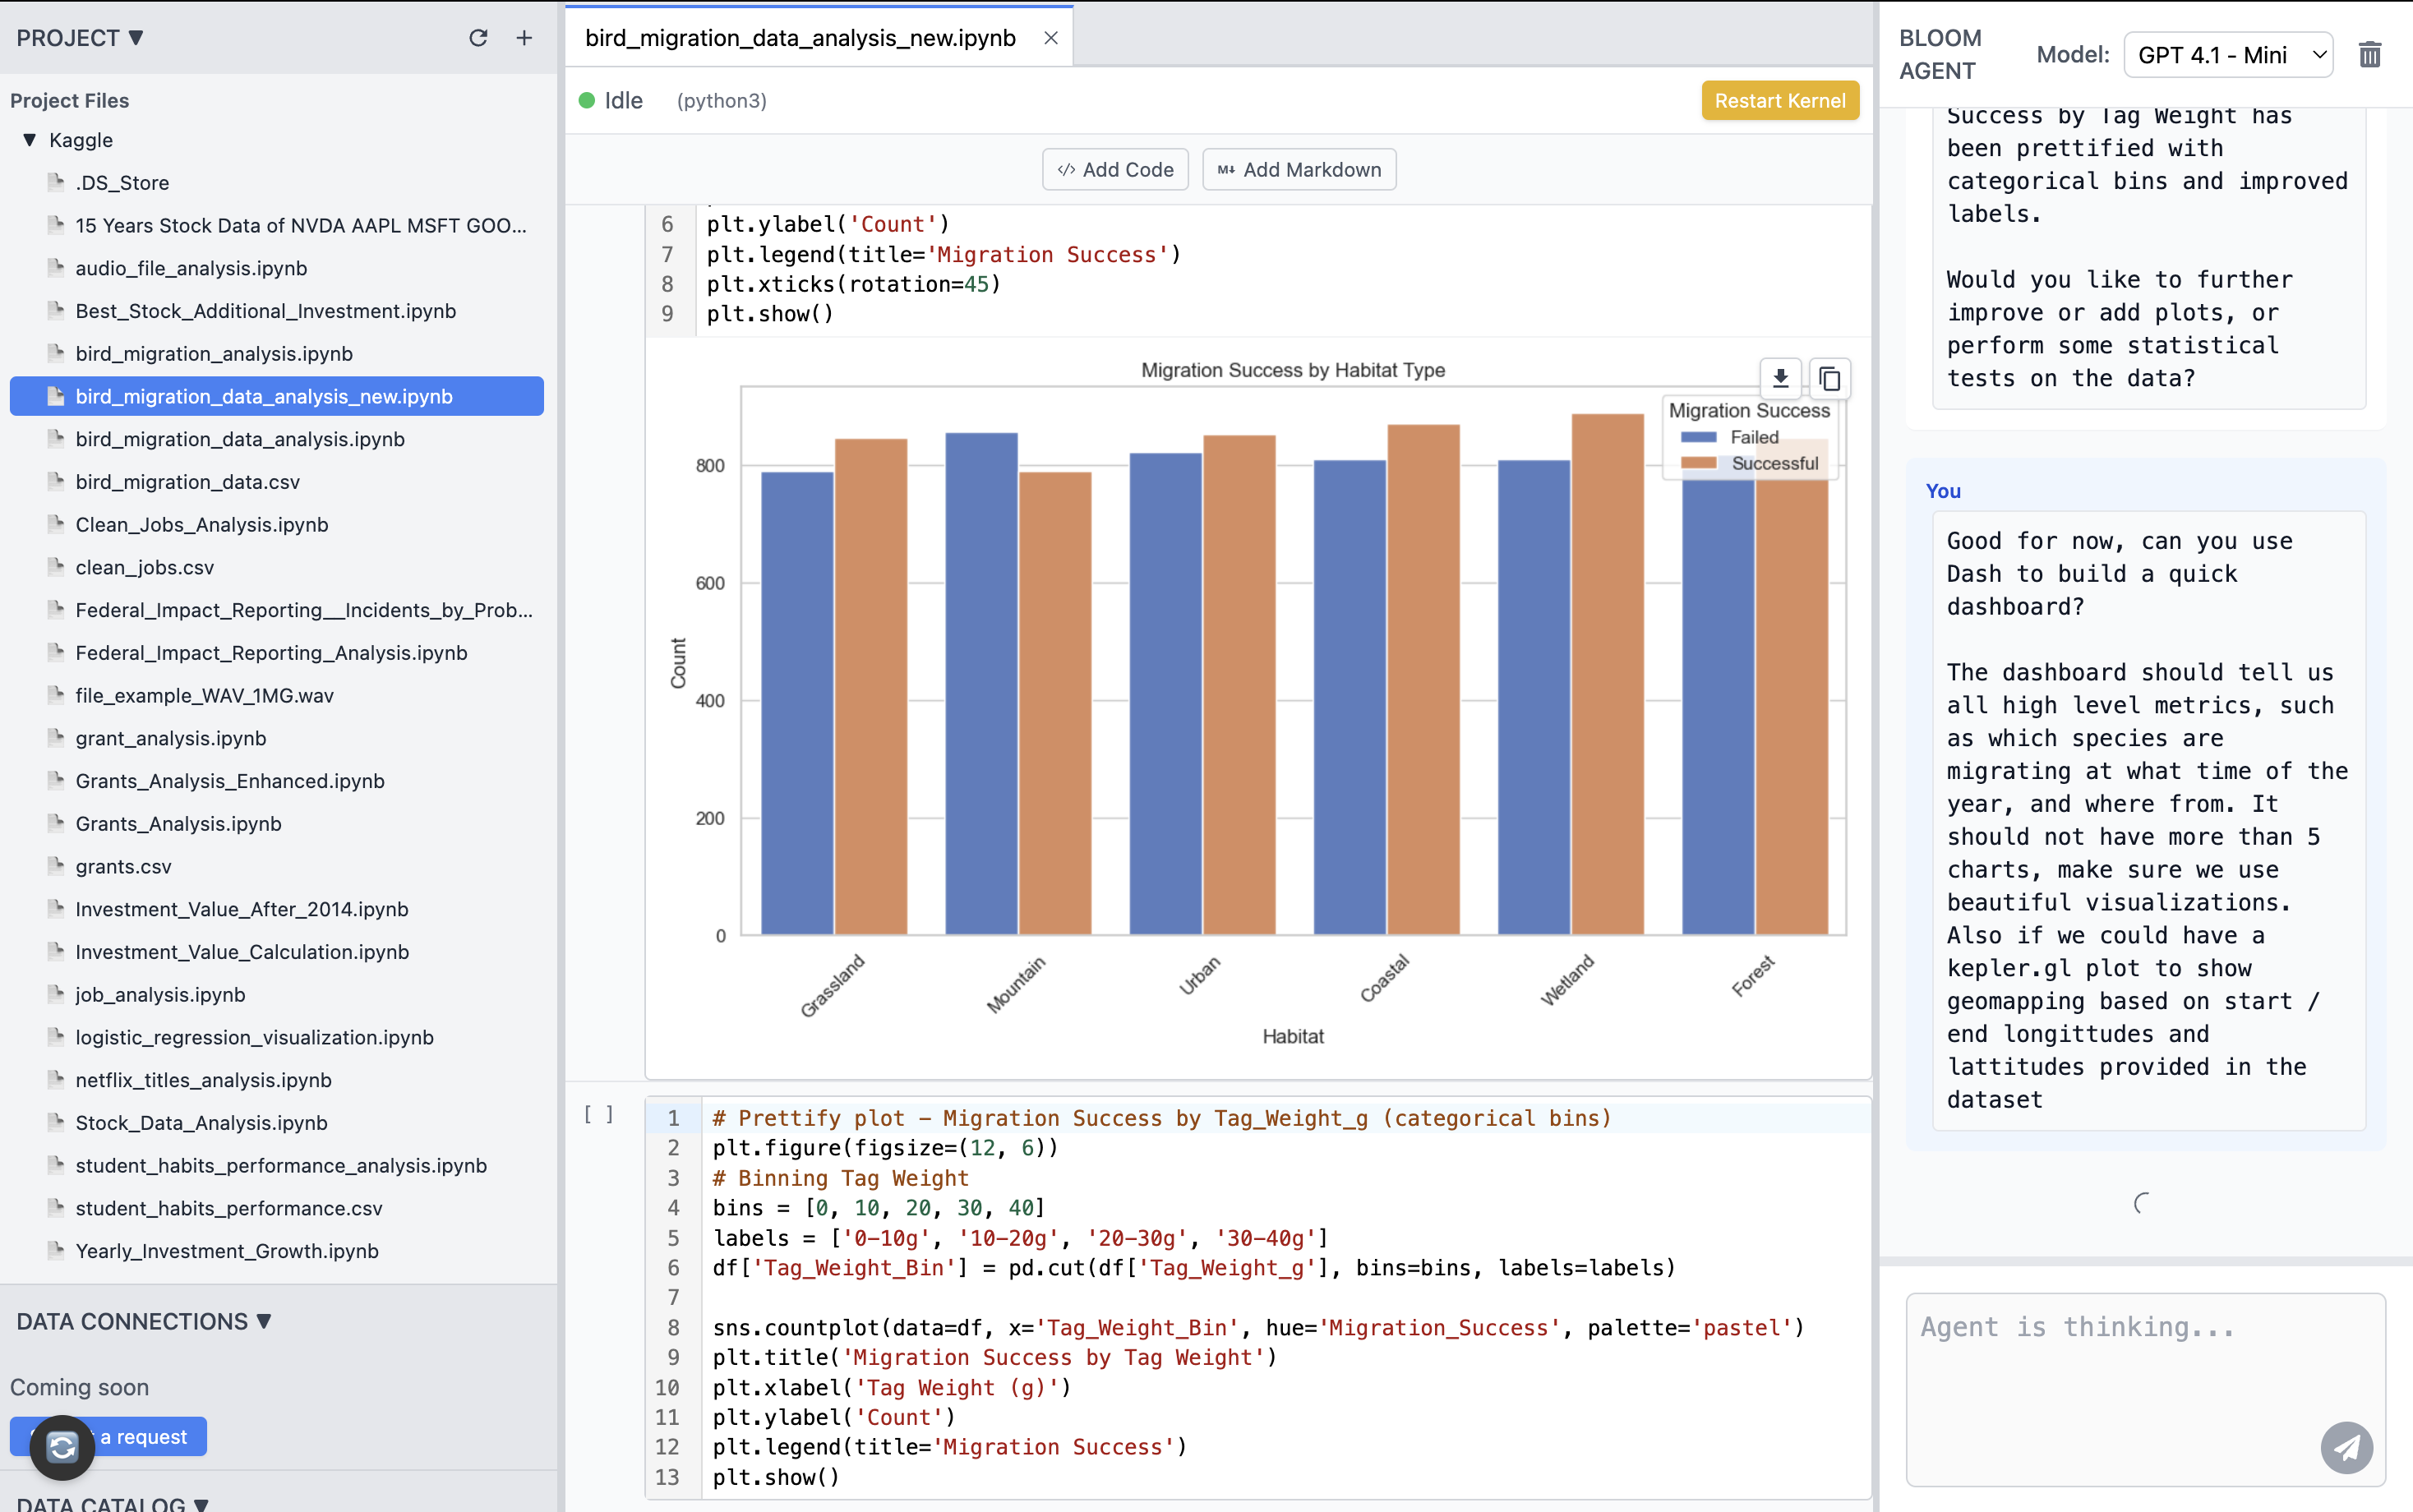Open the GPT 4.1 - Mini model dropdown
Image resolution: width=2413 pixels, height=1512 pixels.
(2228, 55)
